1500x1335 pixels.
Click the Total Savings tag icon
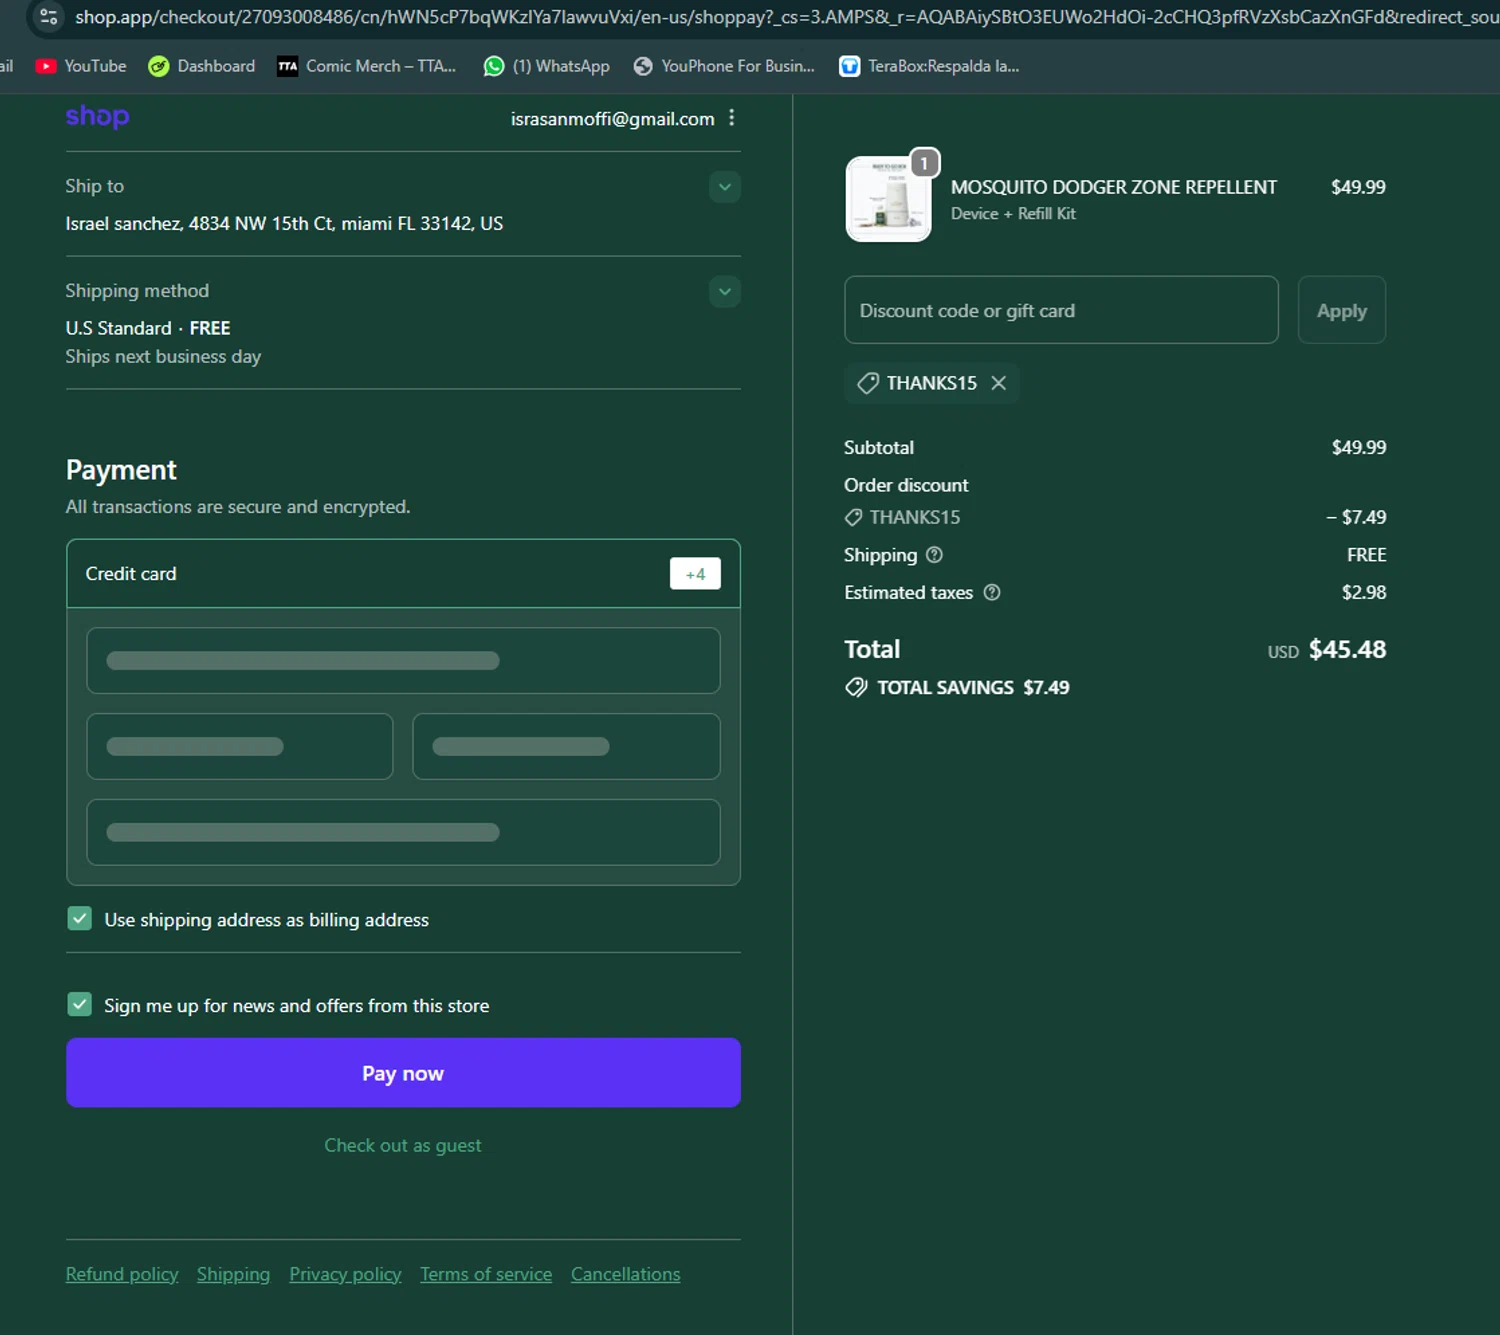pyautogui.click(x=856, y=687)
